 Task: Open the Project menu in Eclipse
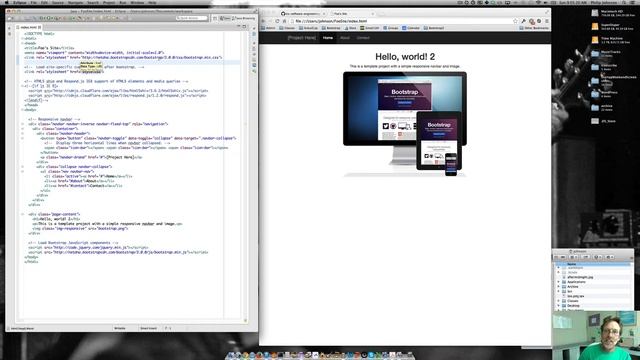point(109,2)
